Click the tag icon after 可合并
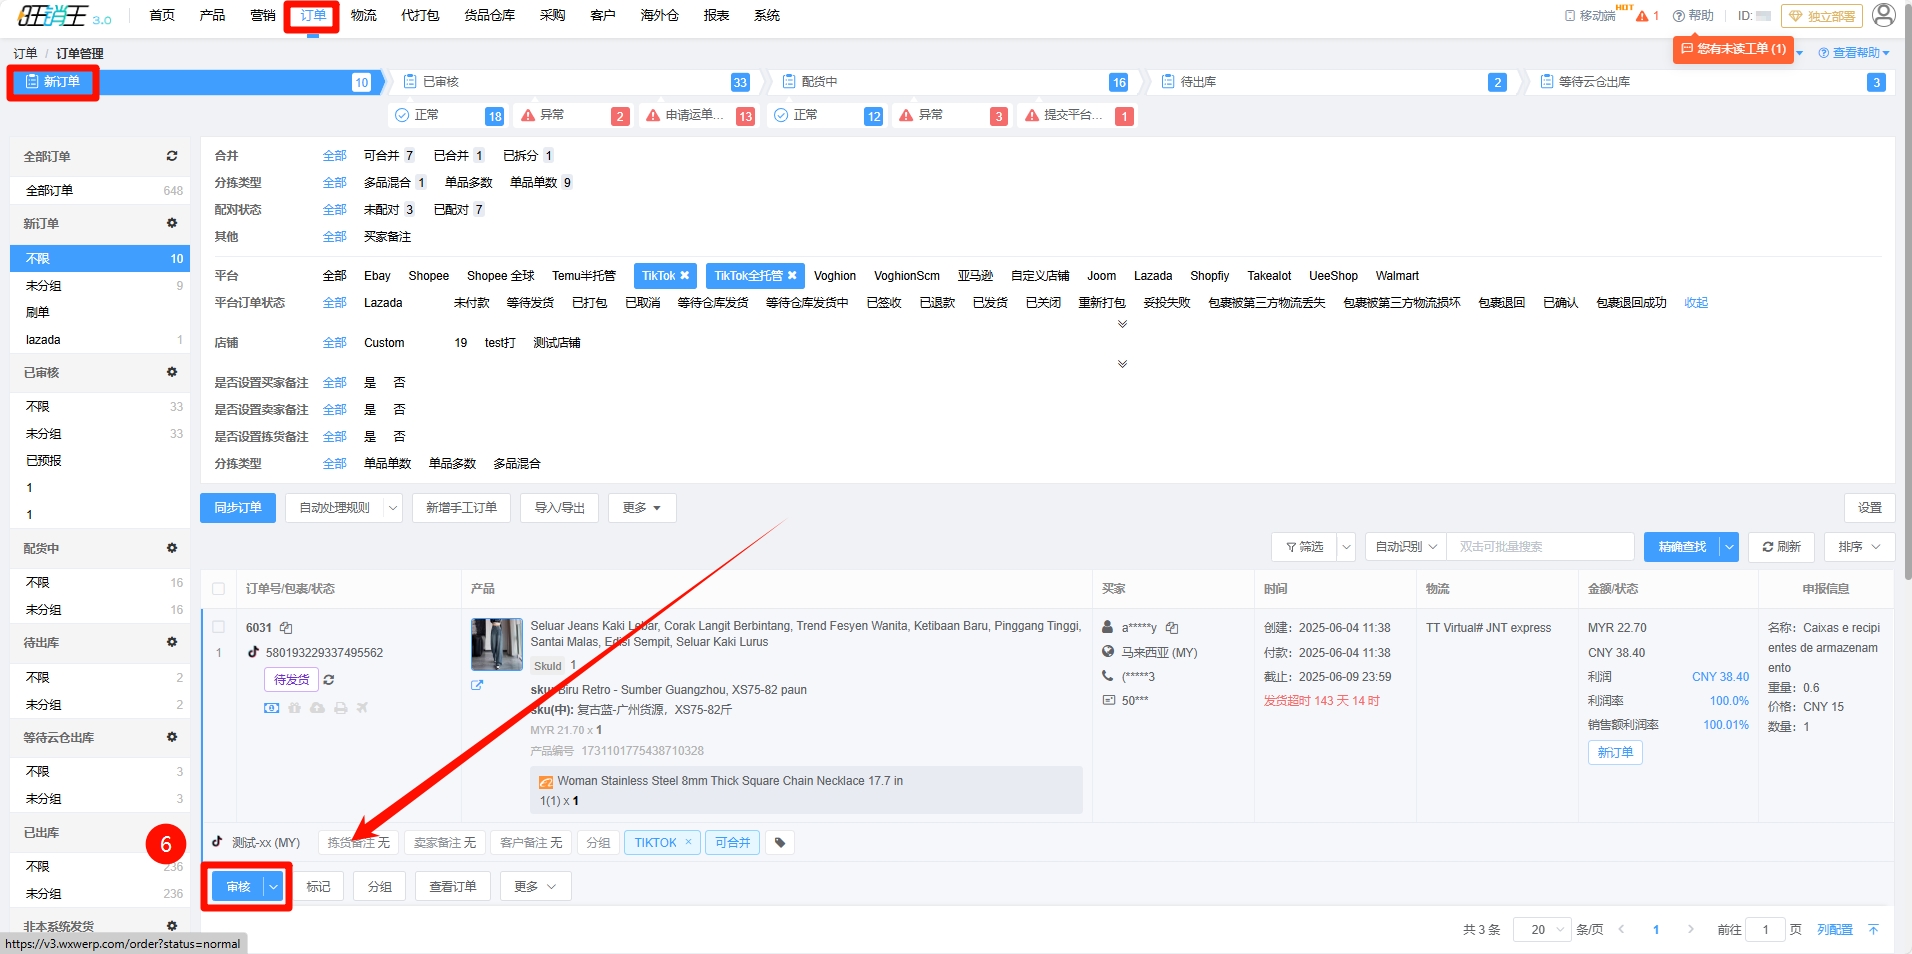The height and width of the screenshot is (954, 1912). (780, 843)
